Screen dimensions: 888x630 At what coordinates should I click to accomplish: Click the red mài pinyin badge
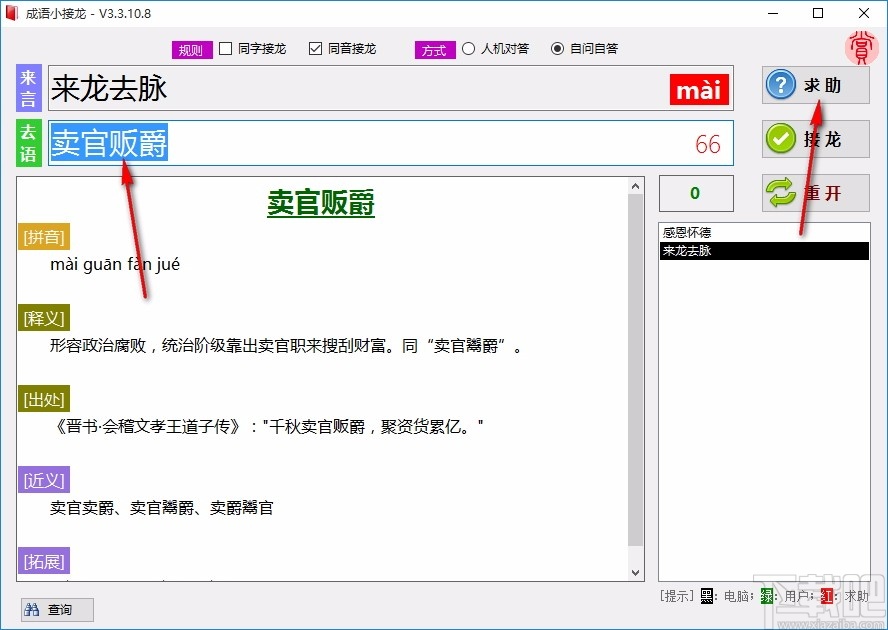tap(698, 89)
